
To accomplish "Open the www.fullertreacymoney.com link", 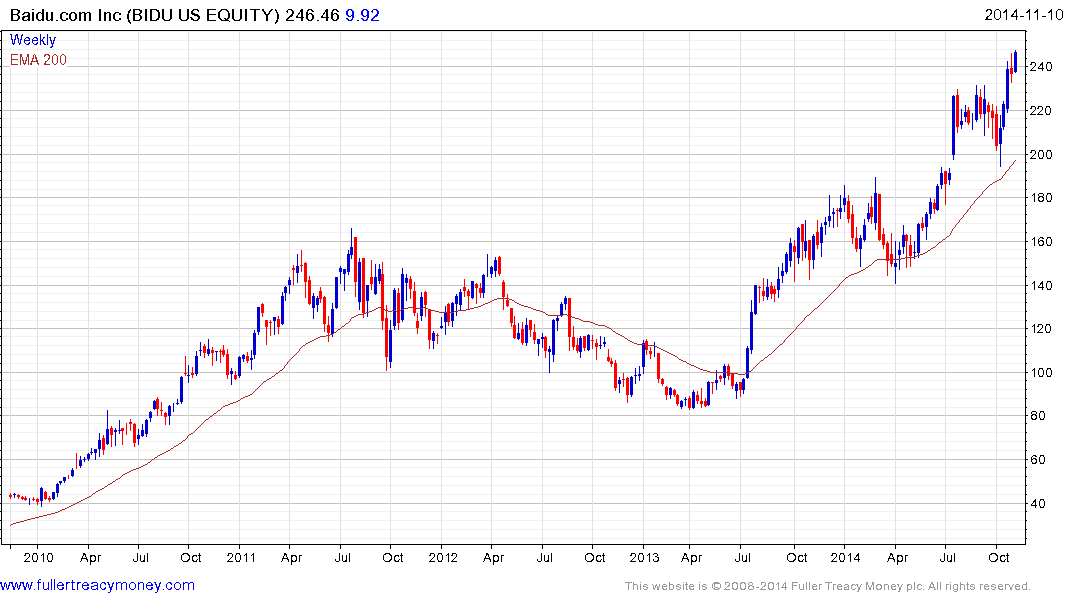I will click(97, 585).
